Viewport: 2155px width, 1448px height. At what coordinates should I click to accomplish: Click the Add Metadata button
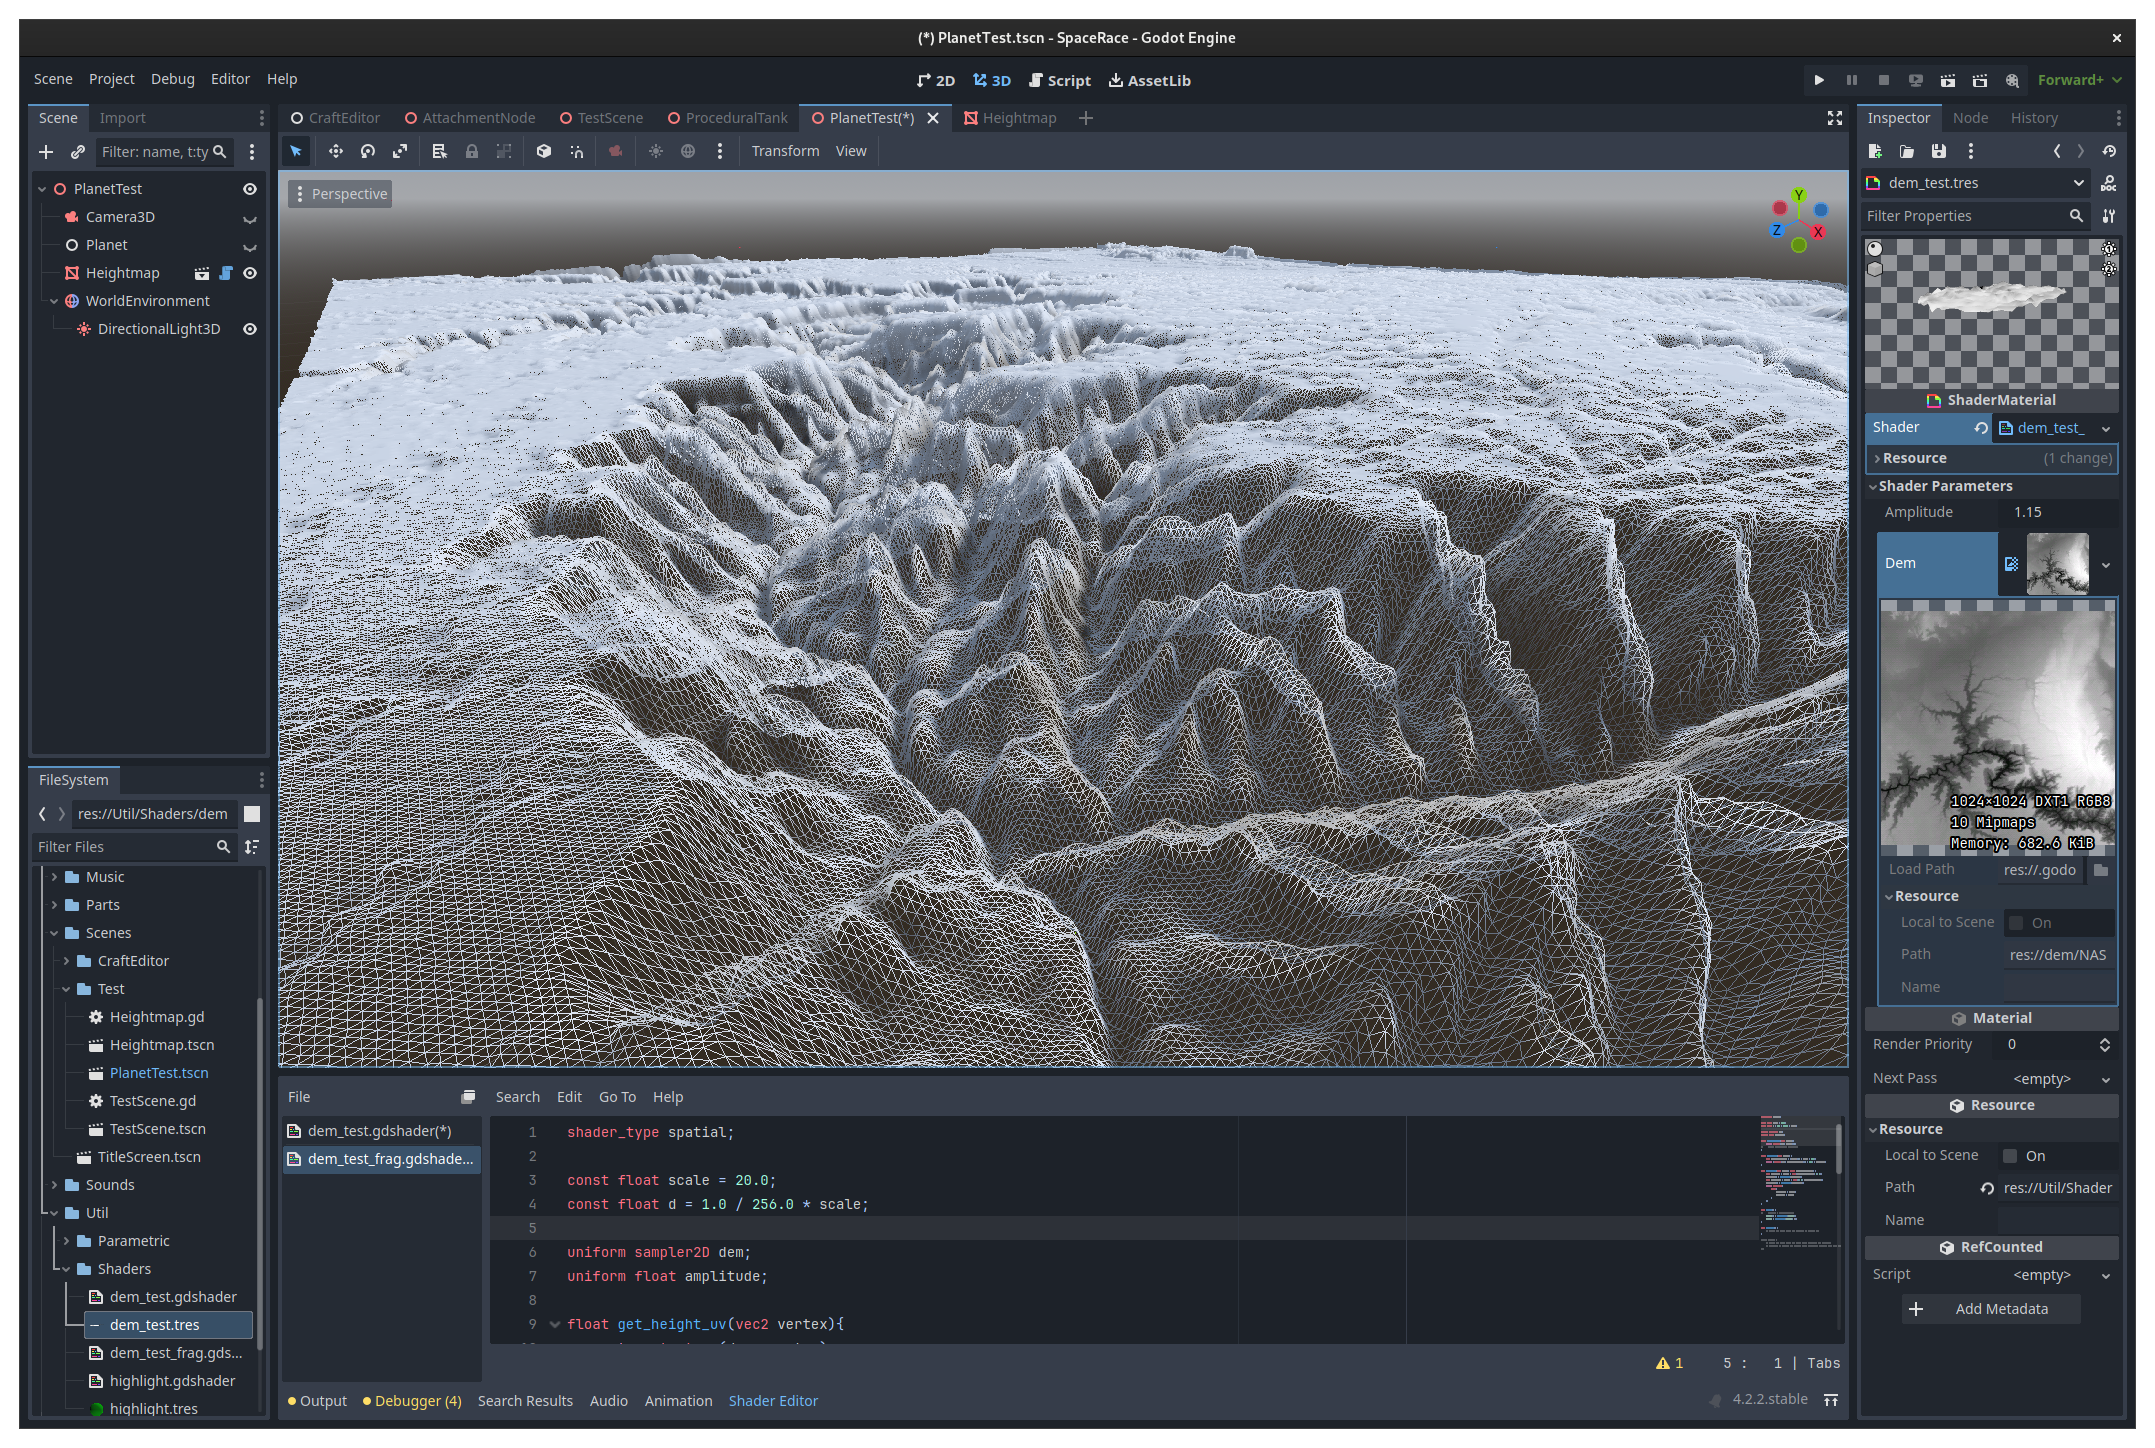[1990, 1309]
